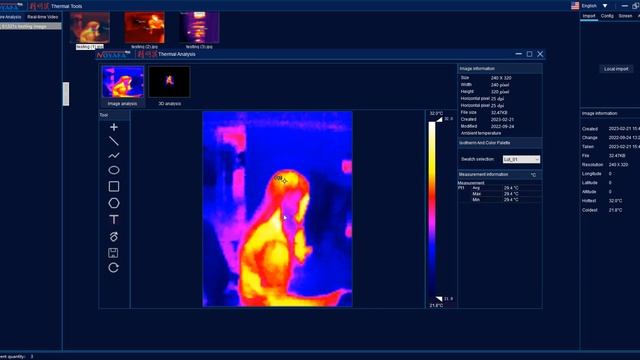Click the save floppy disk icon

click(113, 253)
